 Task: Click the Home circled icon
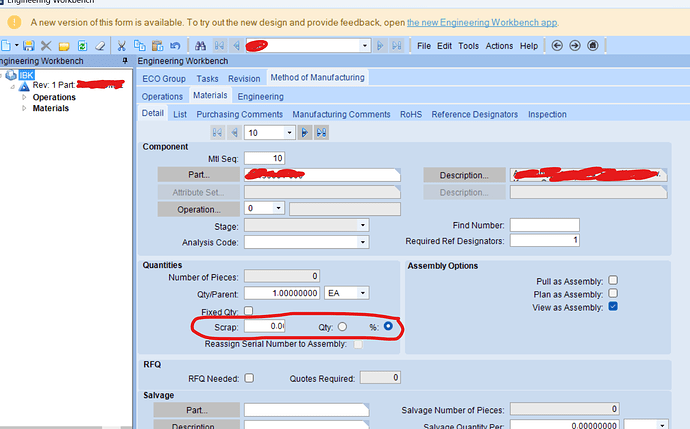593,46
